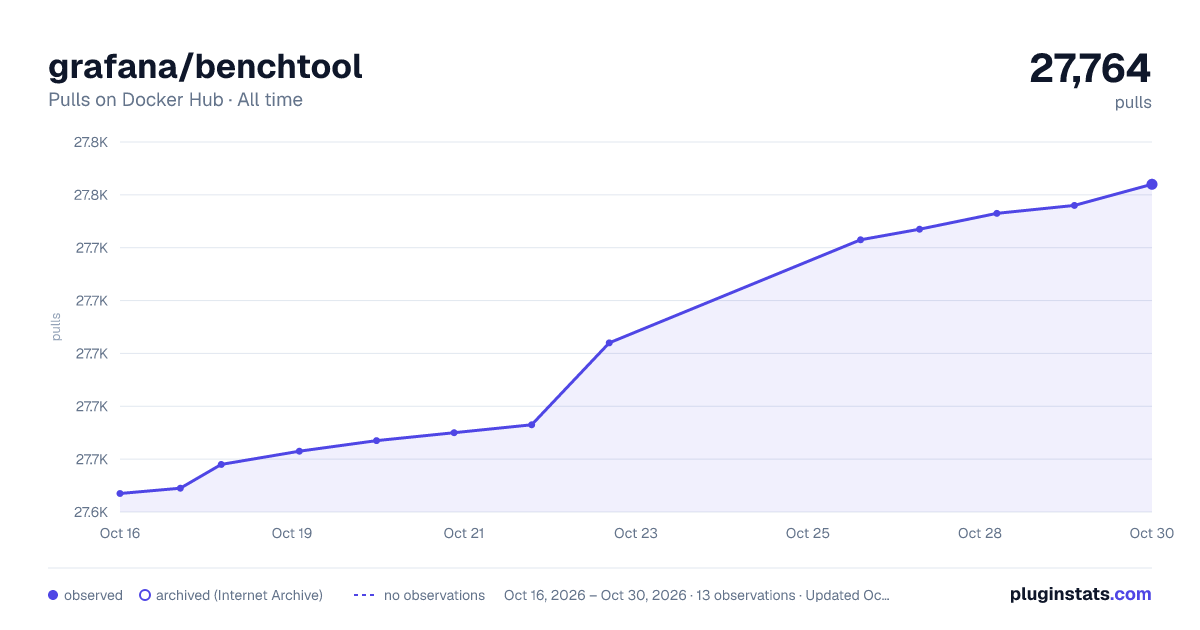This screenshot has height=630, width=1200.
Task: Click the "Oct 16, 2026 – Oct 30, 2026" footer text
Action: pos(595,595)
